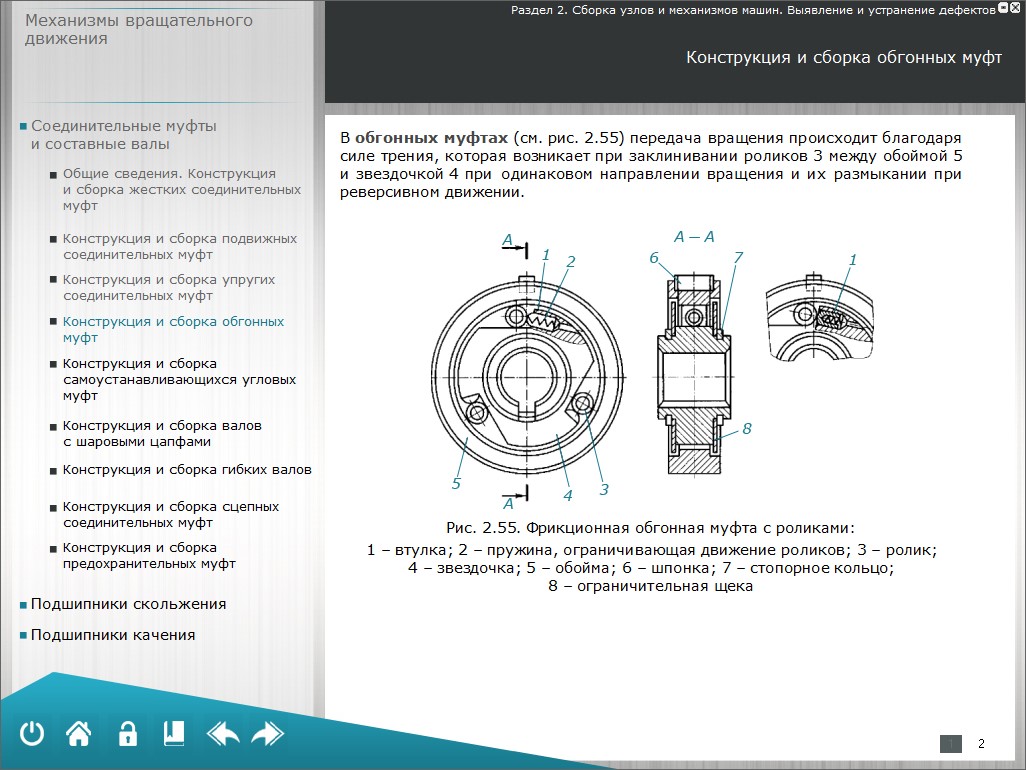Expand the Подшипники скольжения section

128,604
